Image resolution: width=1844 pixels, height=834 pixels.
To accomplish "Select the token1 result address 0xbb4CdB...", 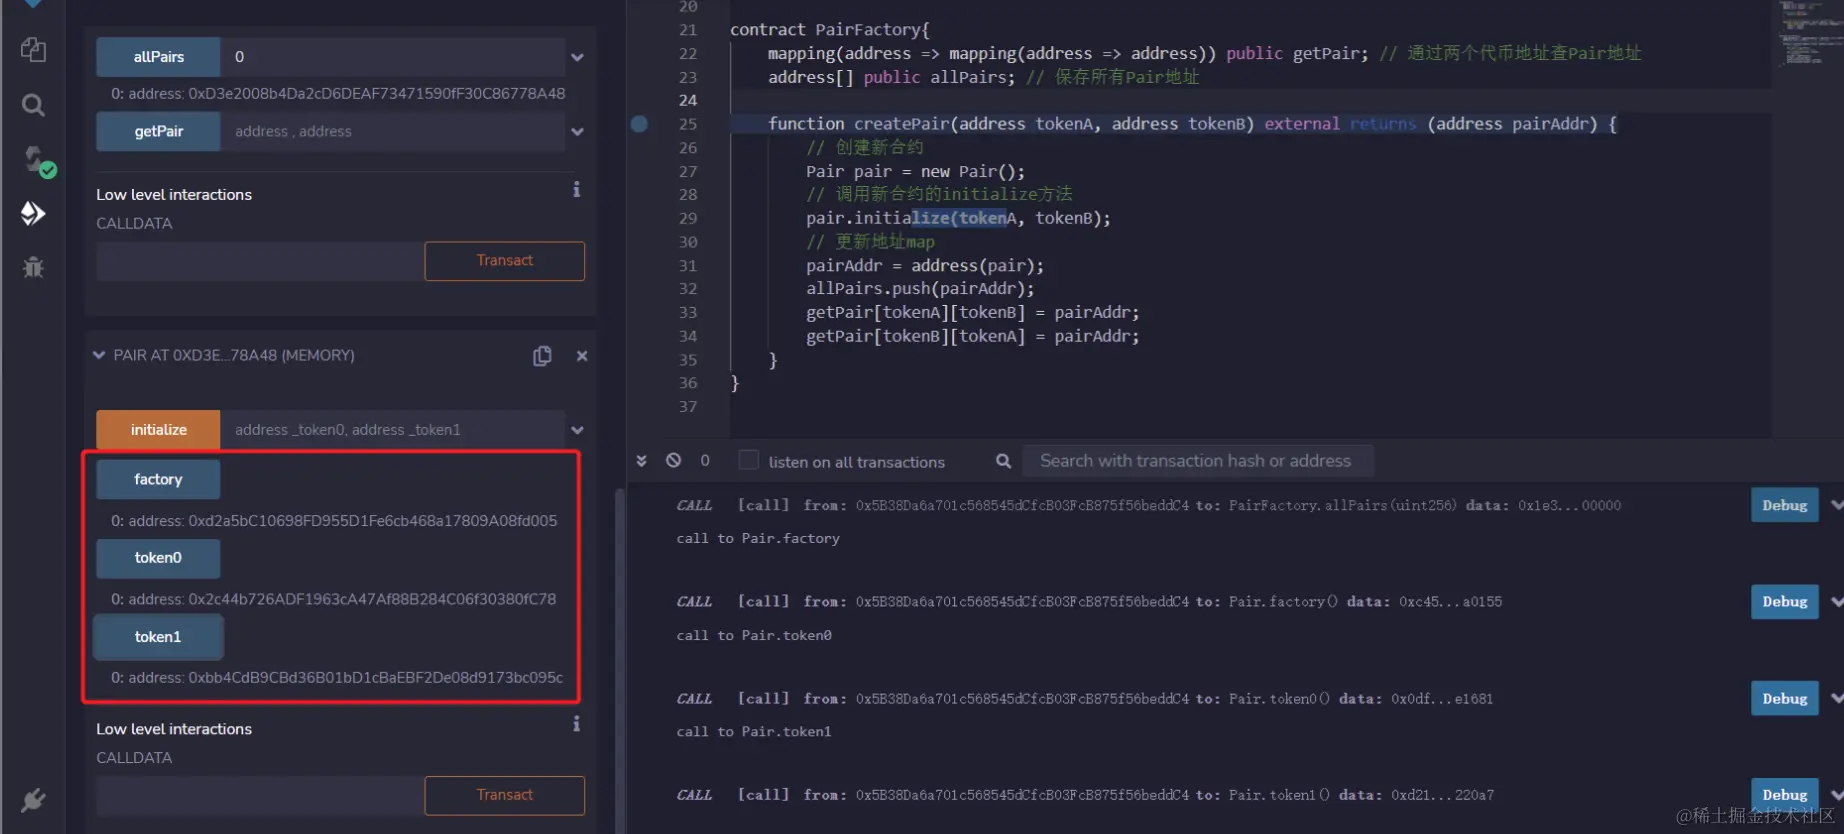I will click(x=376, y=678).
